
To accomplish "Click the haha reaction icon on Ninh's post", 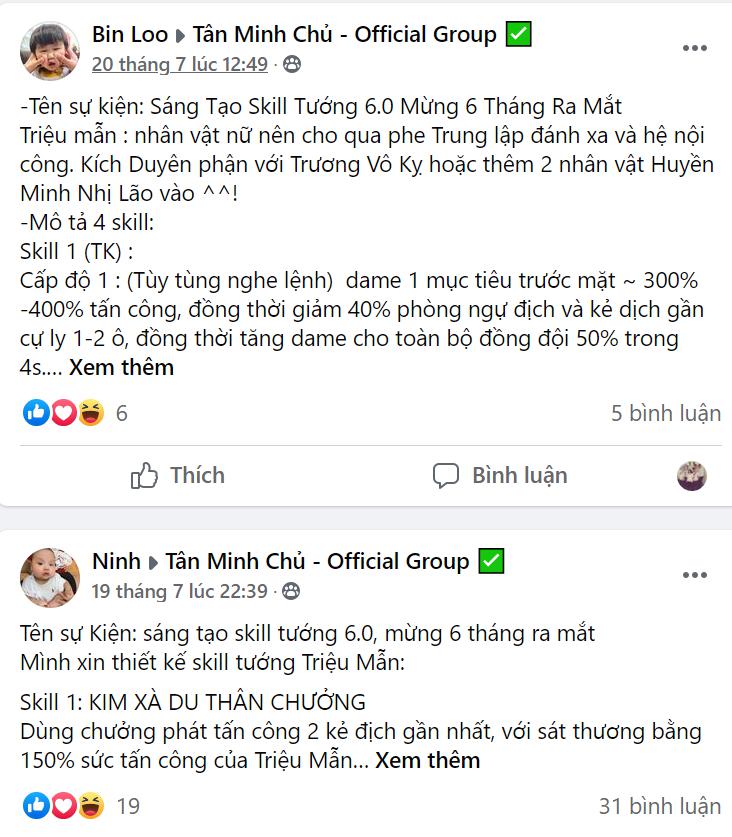I will [x=91, y=806].
